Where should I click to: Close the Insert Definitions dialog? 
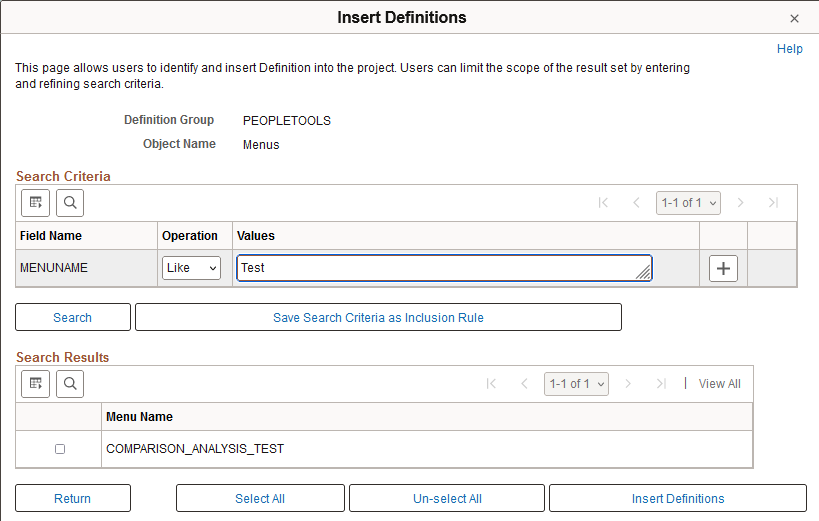794,19
